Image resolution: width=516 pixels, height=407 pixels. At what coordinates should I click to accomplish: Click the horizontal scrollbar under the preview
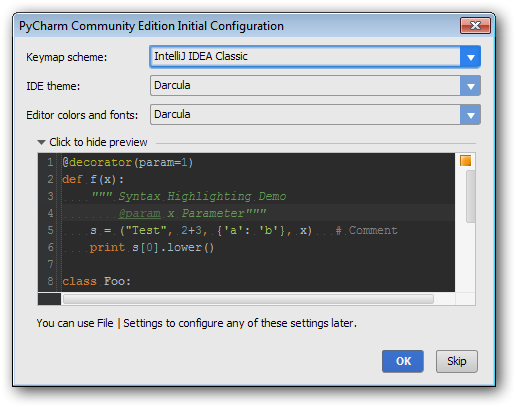tap(248, 299)
